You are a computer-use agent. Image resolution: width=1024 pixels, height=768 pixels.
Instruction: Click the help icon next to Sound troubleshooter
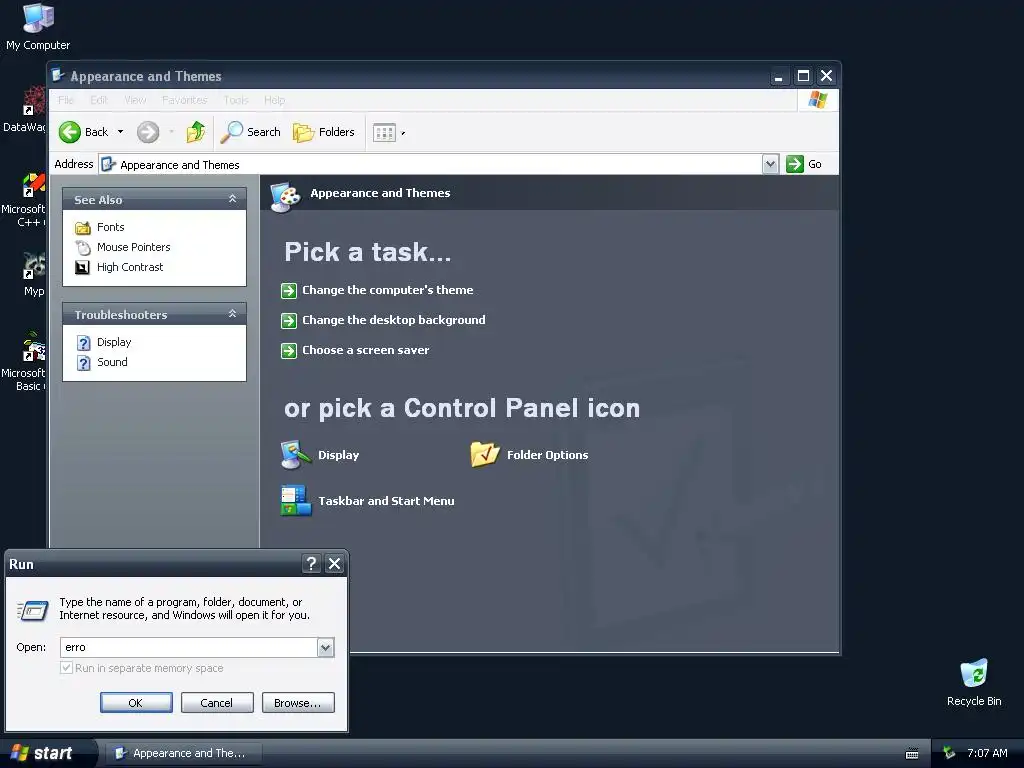pos(84,362)
